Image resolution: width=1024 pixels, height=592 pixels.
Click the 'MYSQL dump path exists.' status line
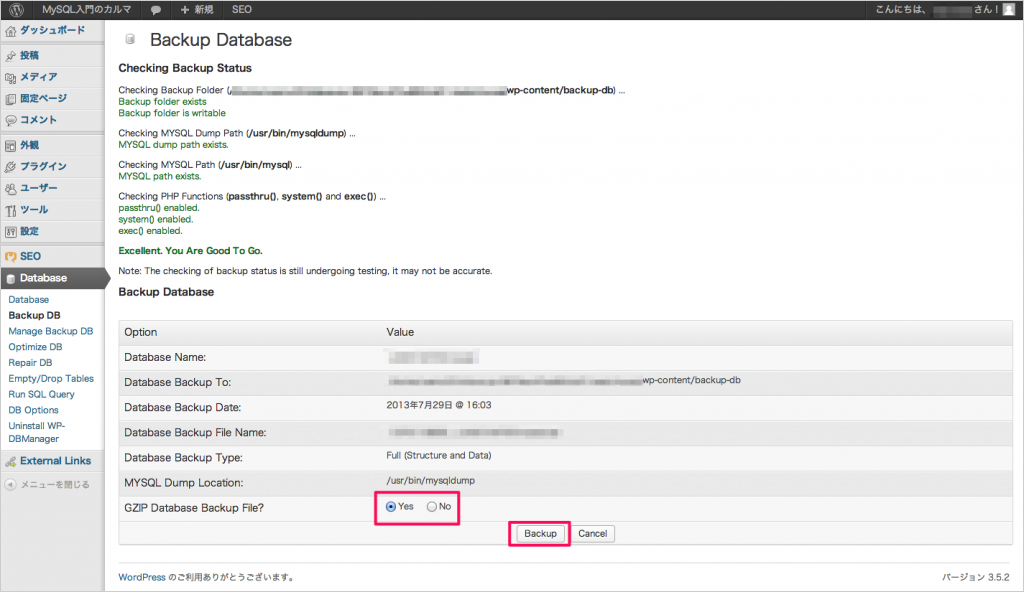click(x=173, y=145)
